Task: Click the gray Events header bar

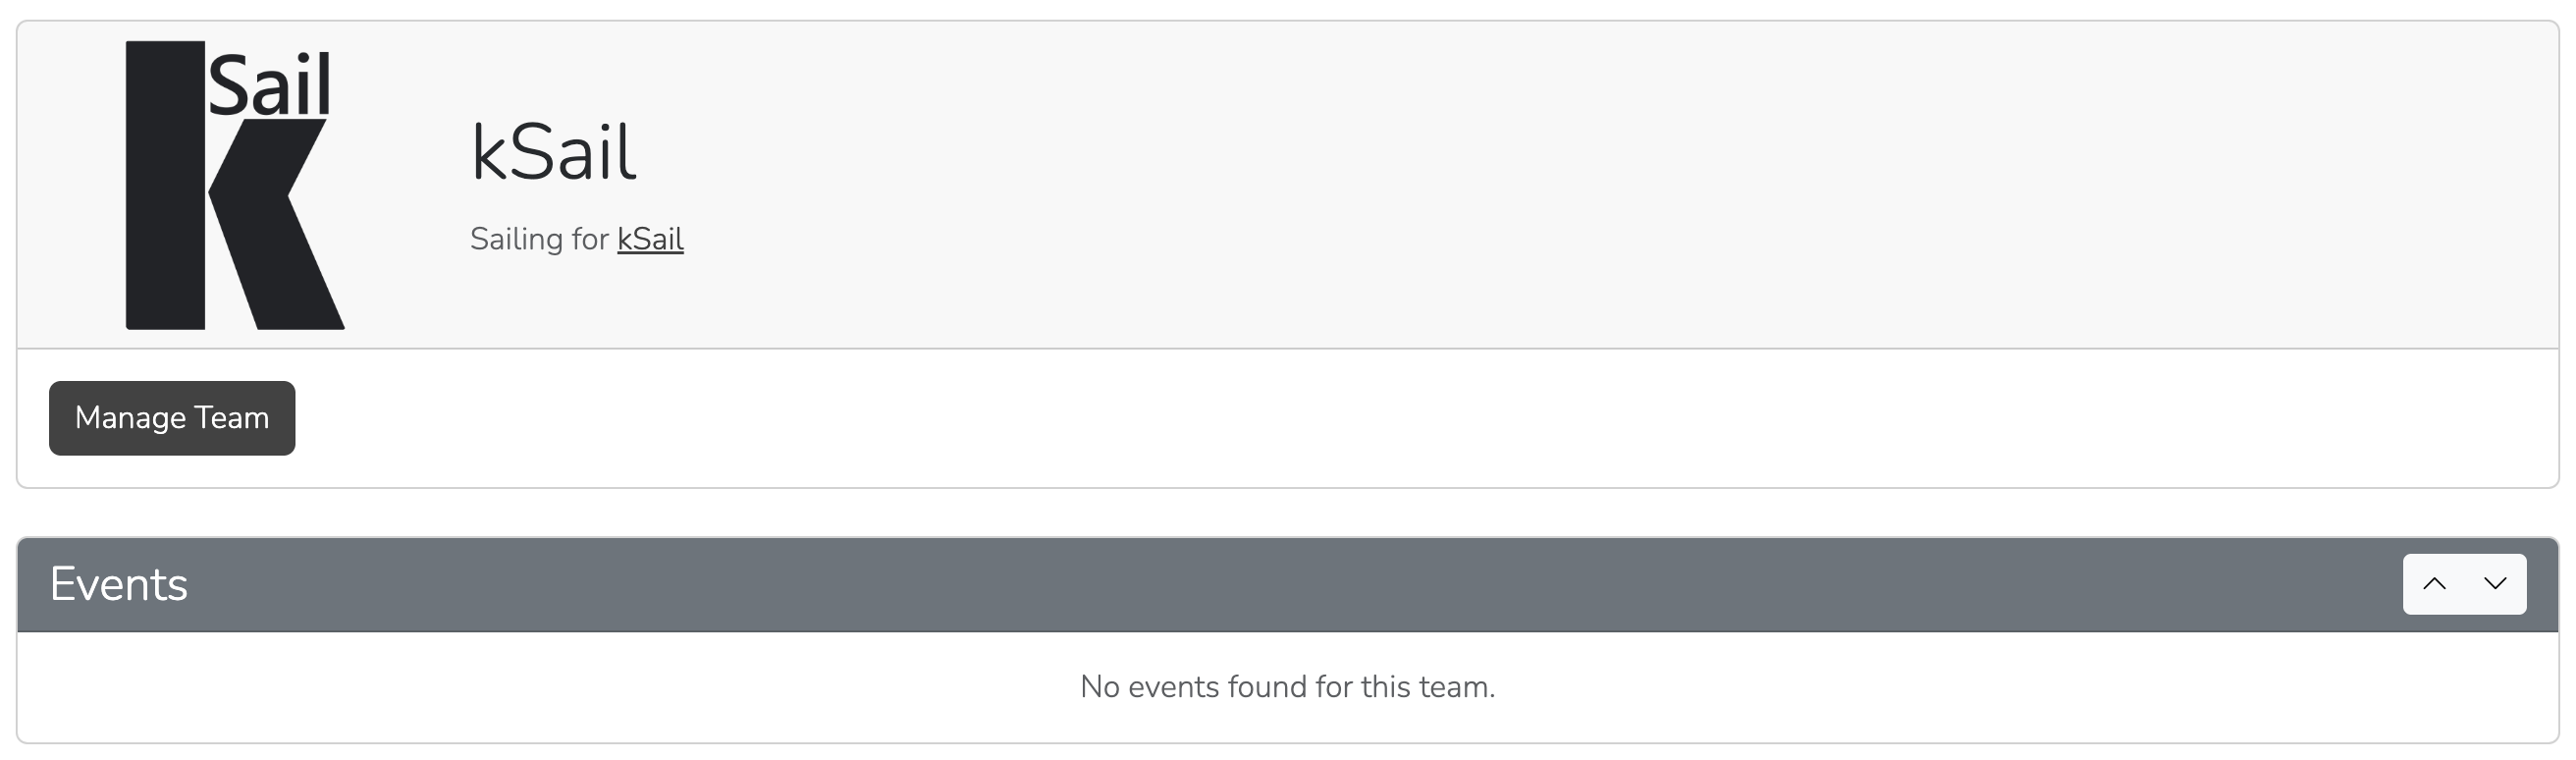Action: pyautogui.click(x=1200, y=584)
